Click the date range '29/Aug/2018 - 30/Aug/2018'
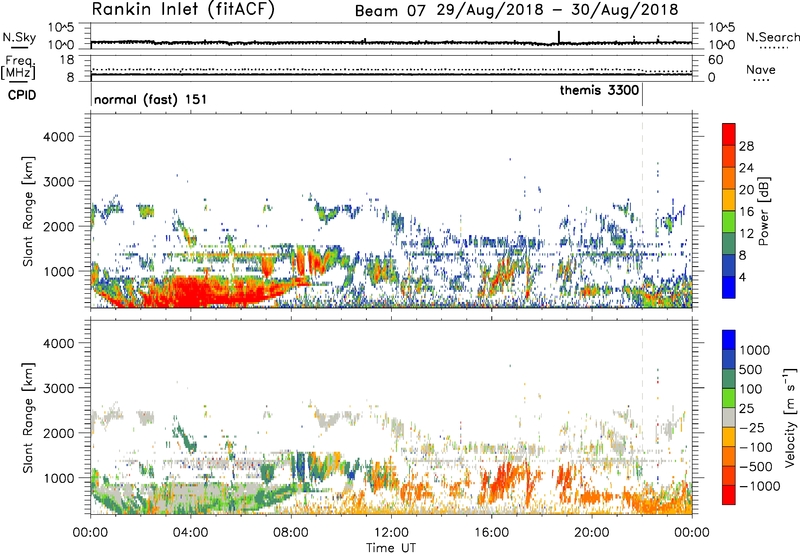This screenshot has height=554, width=800. point(557,10)
